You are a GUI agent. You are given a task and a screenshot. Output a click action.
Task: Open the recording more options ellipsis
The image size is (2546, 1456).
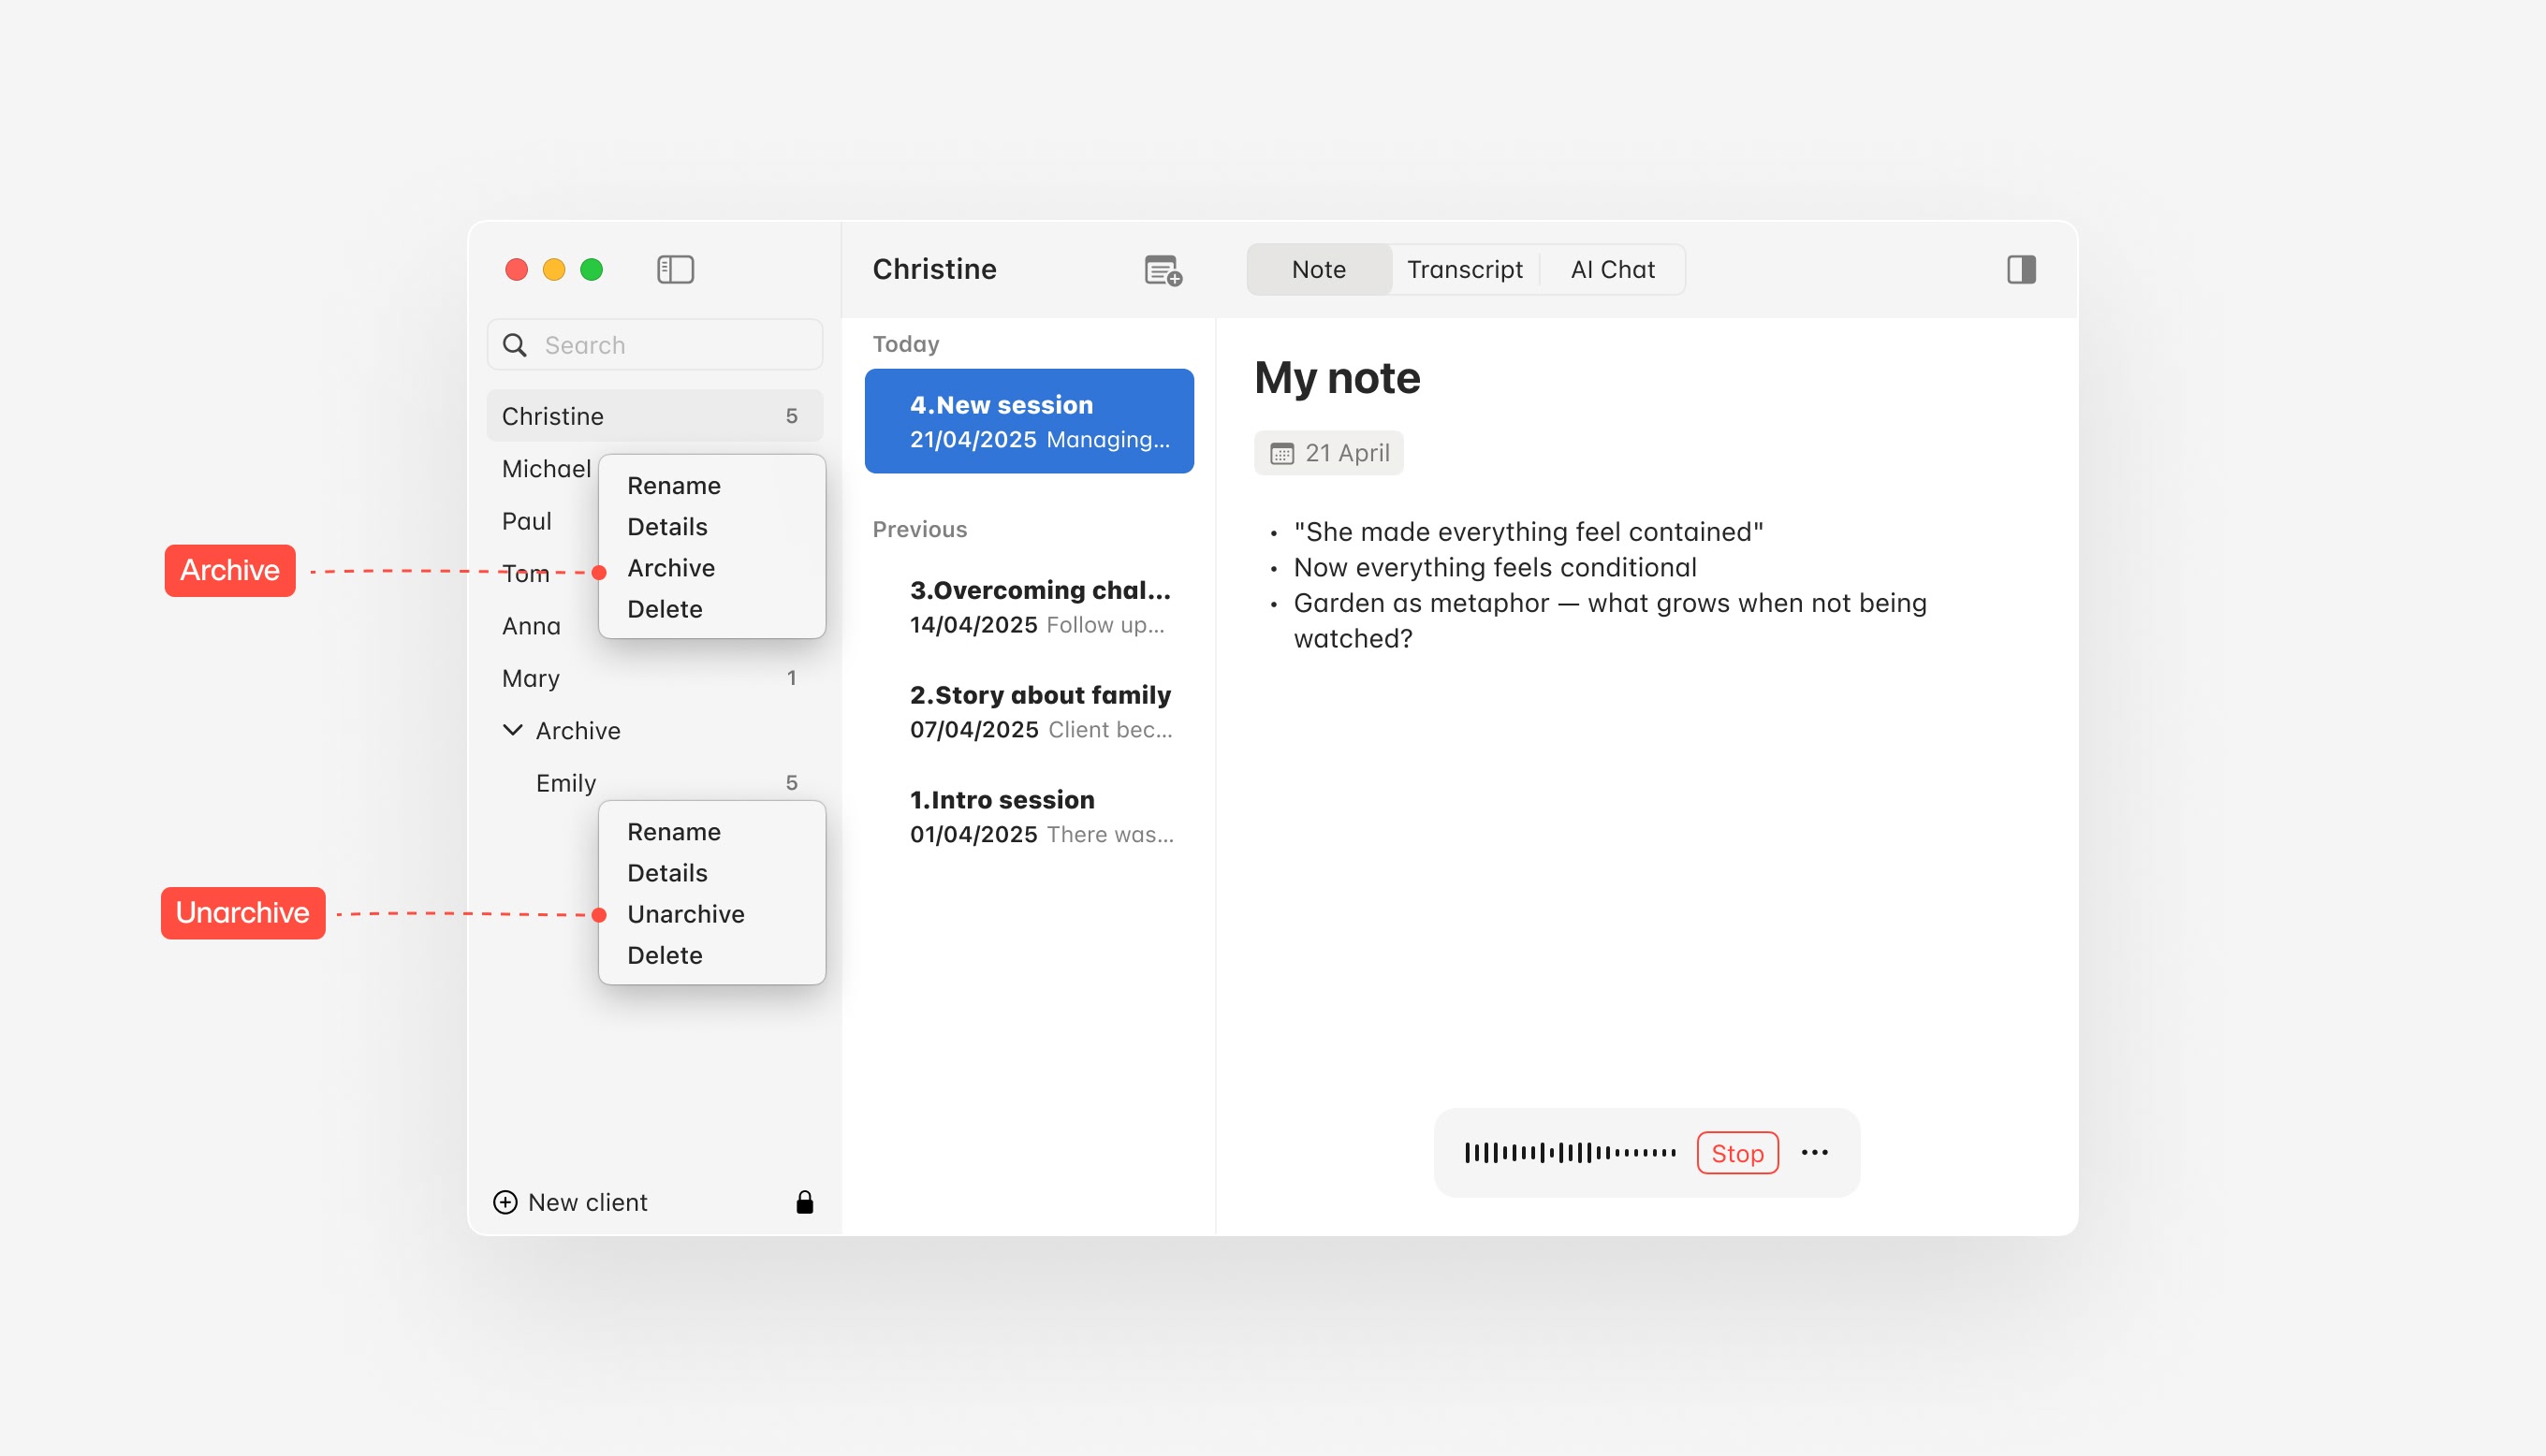click(1814, 1152)
